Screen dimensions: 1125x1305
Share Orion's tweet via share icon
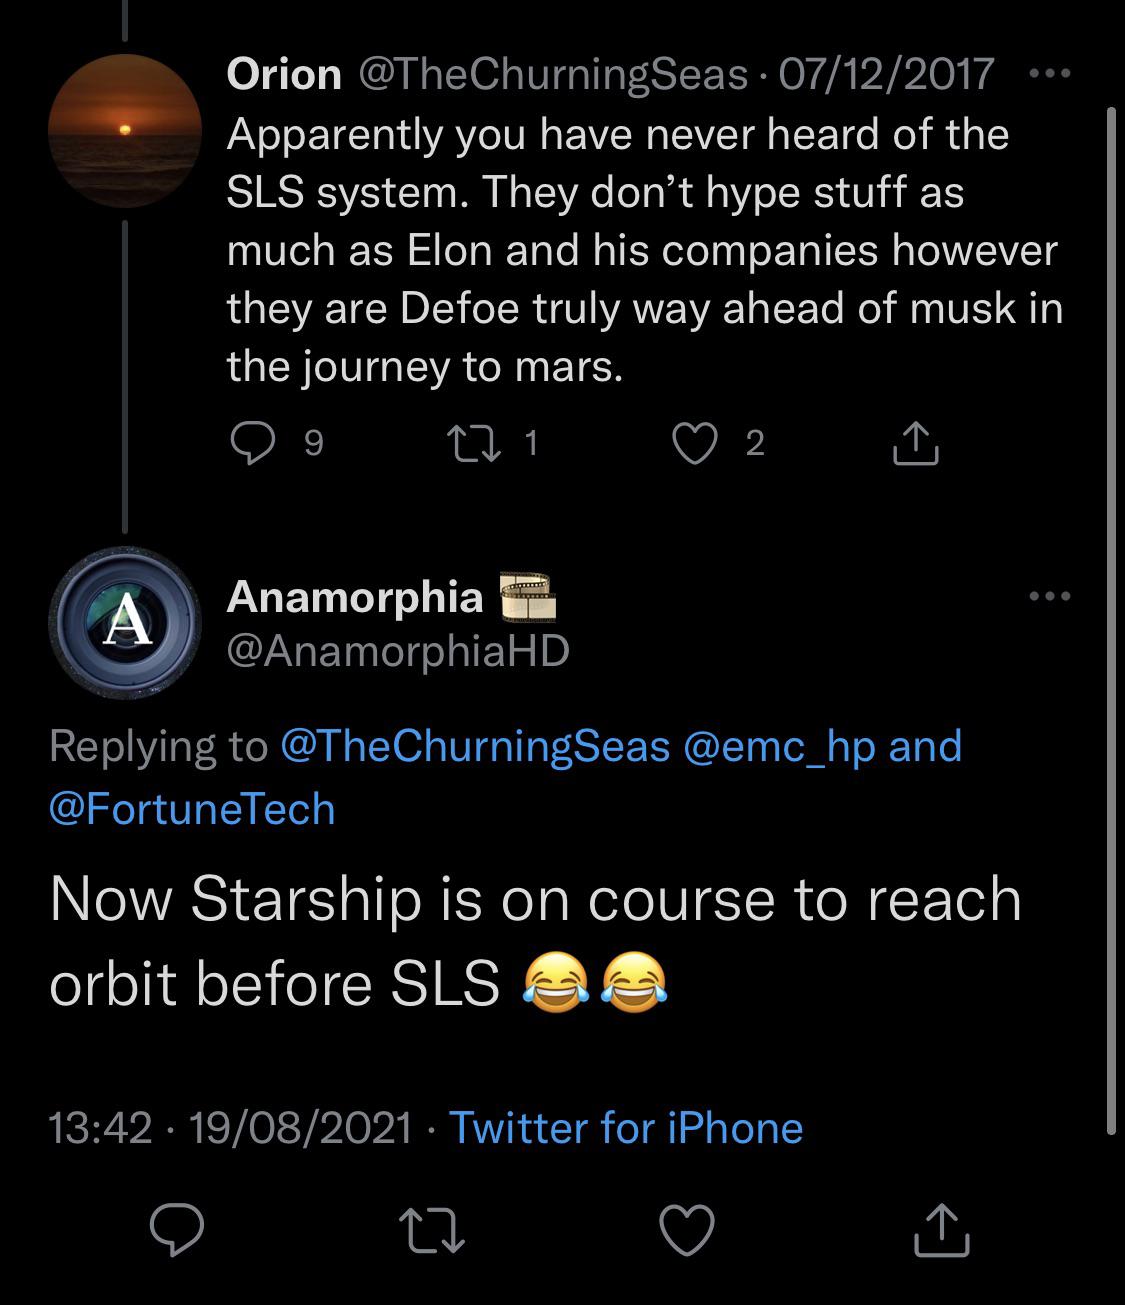point(915,443)
